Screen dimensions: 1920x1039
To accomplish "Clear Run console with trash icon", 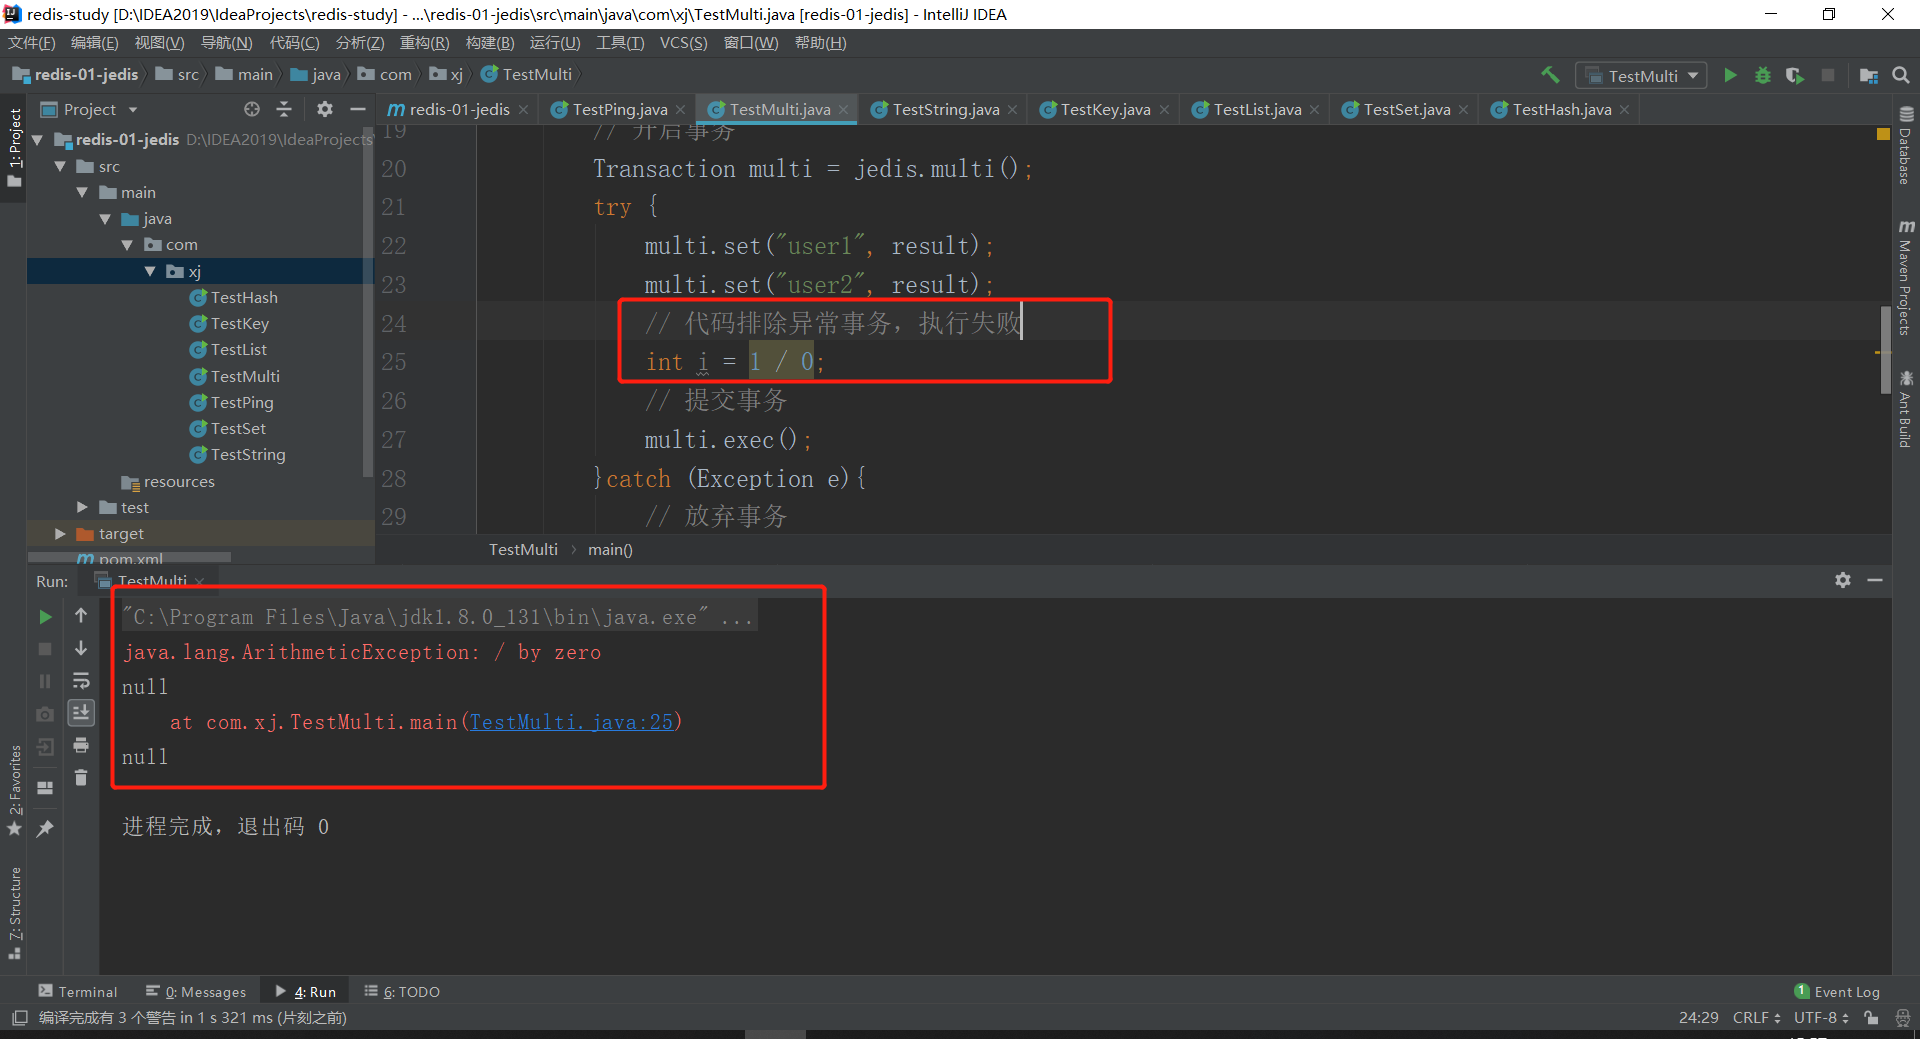I will [x=81, y=777].
